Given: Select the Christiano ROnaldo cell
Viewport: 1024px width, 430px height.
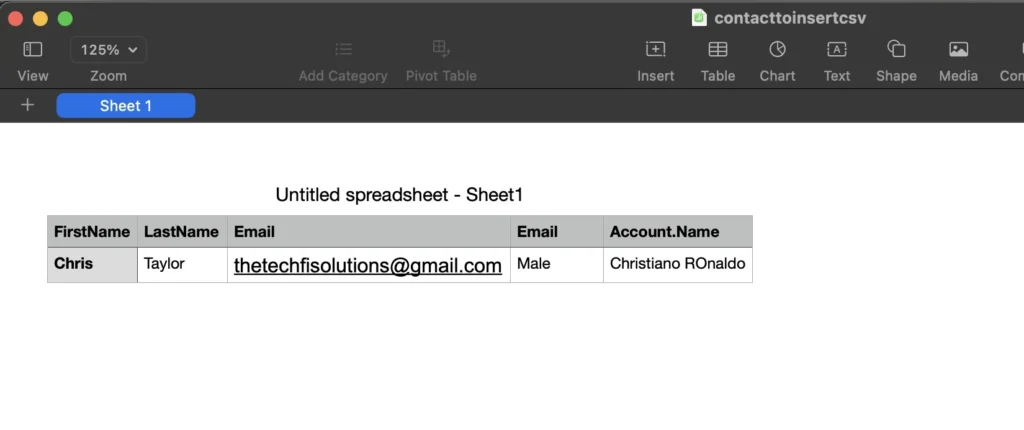Looking at the screenshot, I should tap(677, 265).
